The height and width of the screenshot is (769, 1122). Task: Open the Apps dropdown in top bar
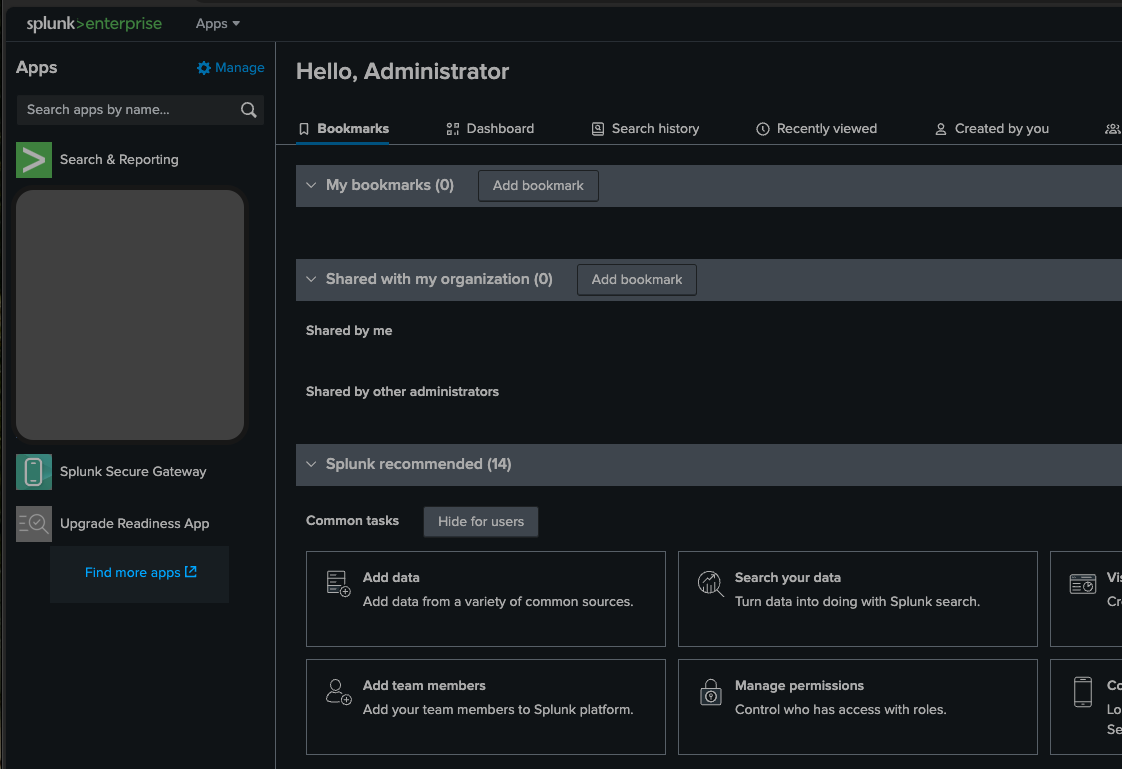(218, 24)
